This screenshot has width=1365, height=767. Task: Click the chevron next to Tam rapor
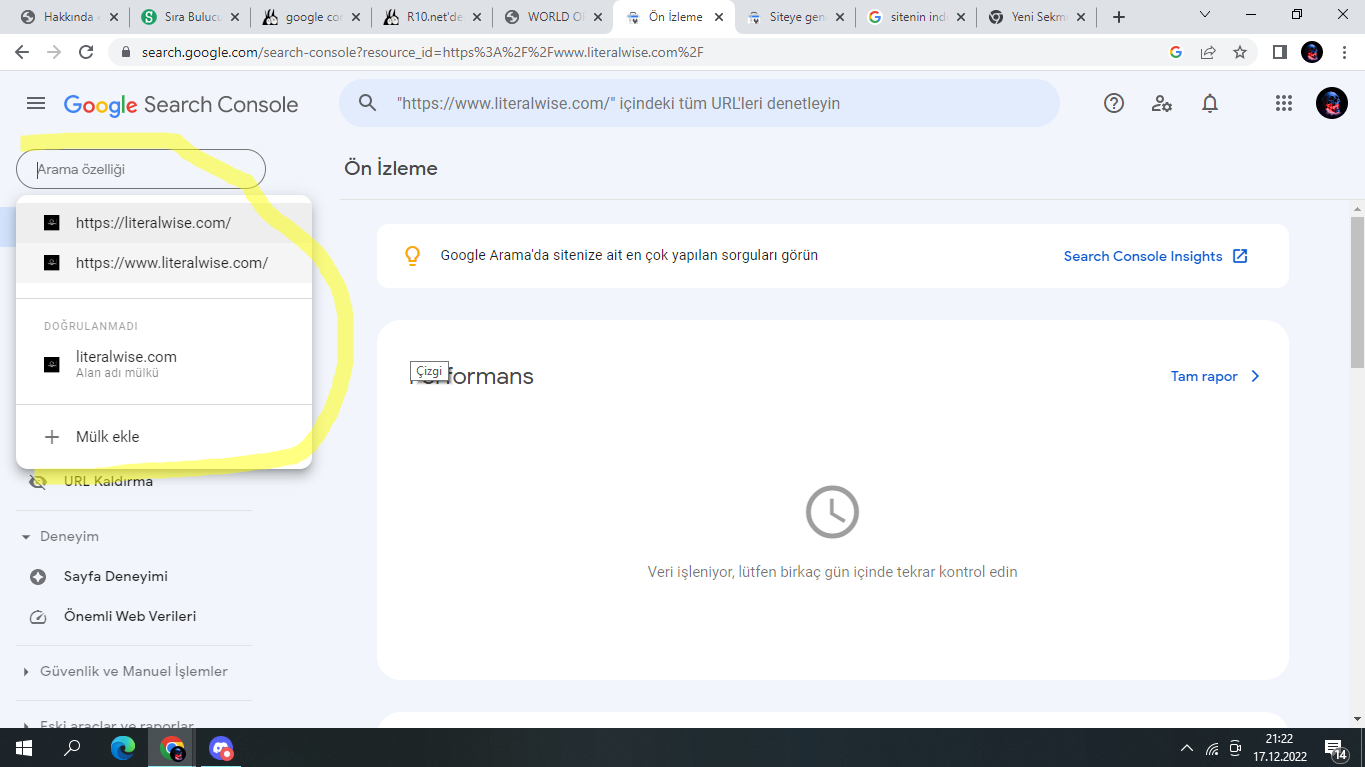(1255, 377)
